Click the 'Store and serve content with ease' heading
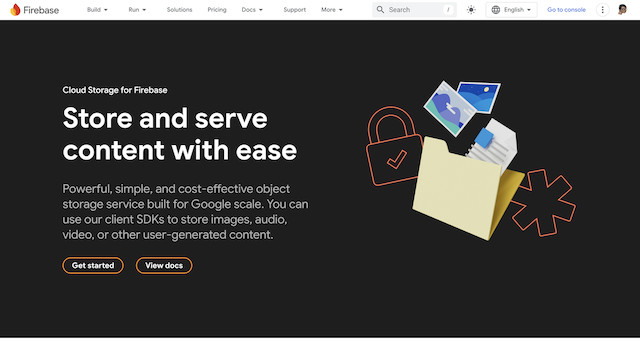 [x=180, y=134]
